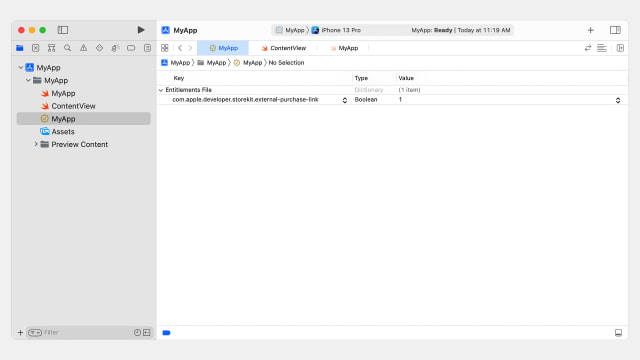Go forward in editor history

[x=190, y=48]
